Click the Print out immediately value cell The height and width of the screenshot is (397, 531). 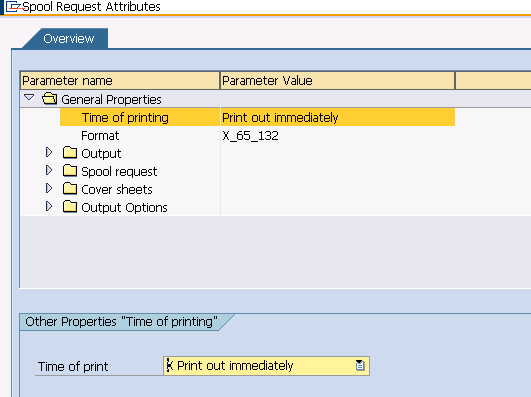point(337,118)
